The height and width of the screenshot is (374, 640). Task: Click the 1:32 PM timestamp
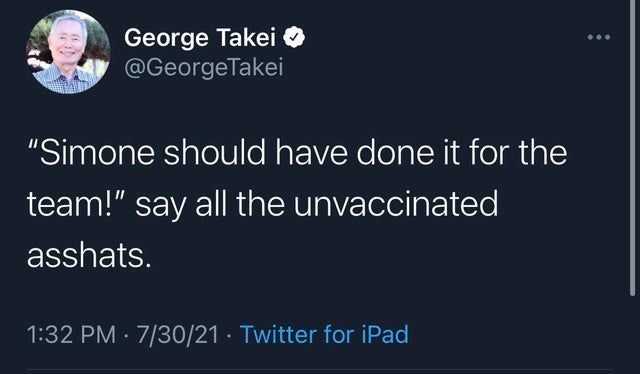point(71,335)
